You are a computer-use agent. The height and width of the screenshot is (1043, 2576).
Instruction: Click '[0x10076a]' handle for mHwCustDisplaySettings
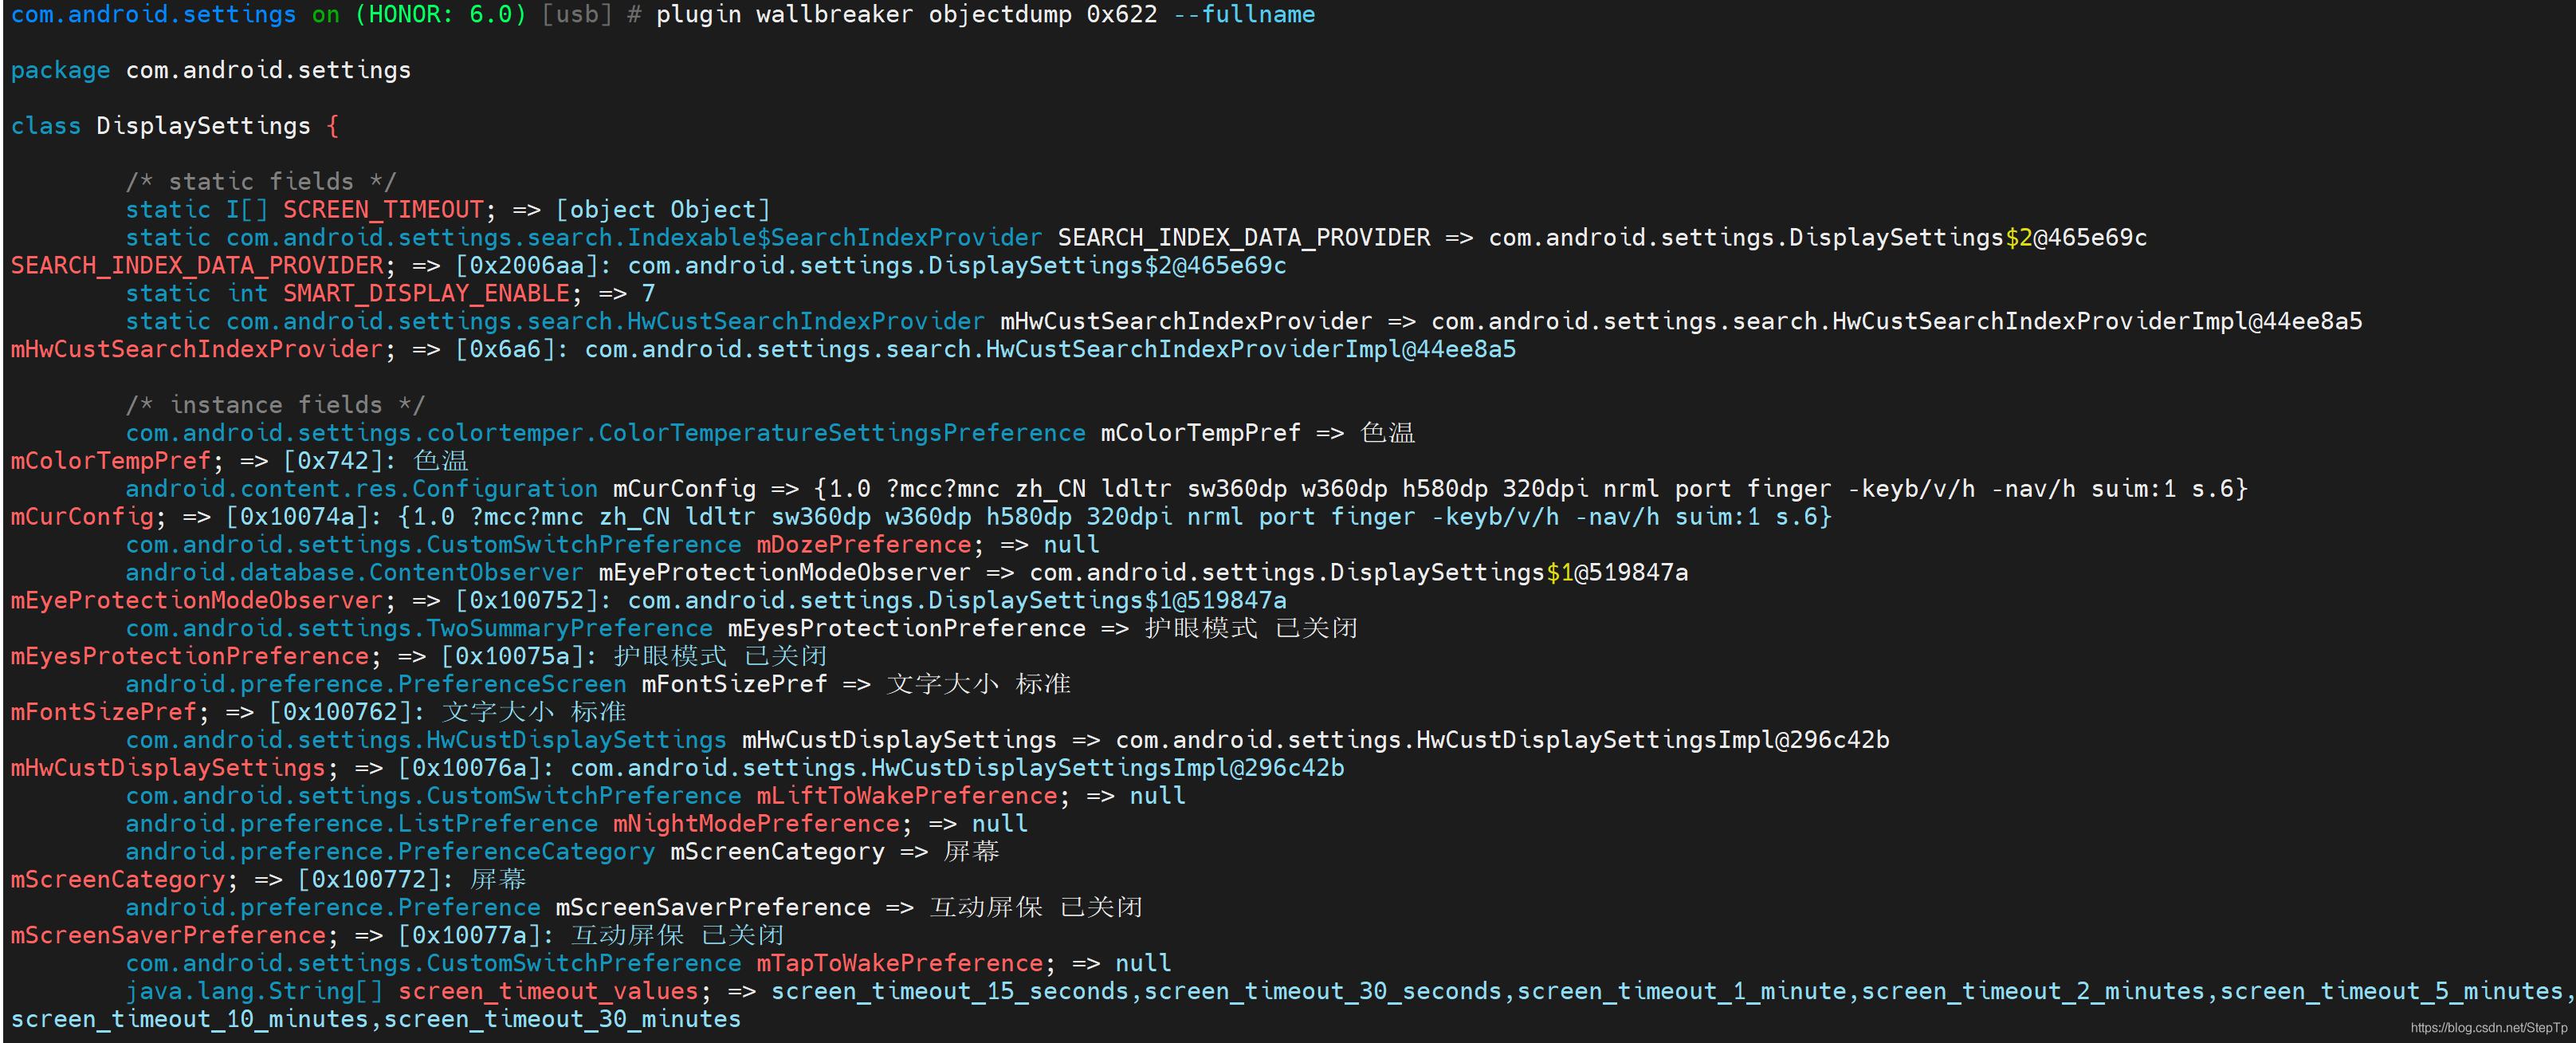pos(476,768)
